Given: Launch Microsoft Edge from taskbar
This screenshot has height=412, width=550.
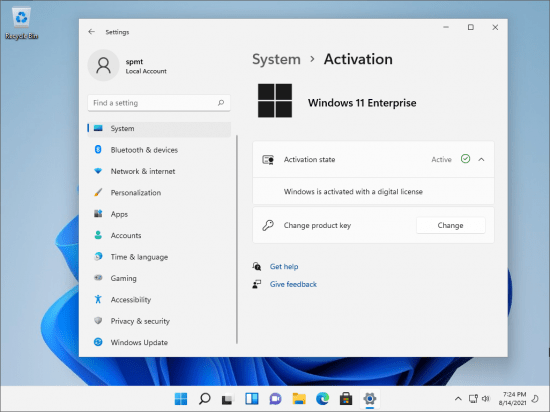Looking at the screenshot, I should click(x=322, y=399).
